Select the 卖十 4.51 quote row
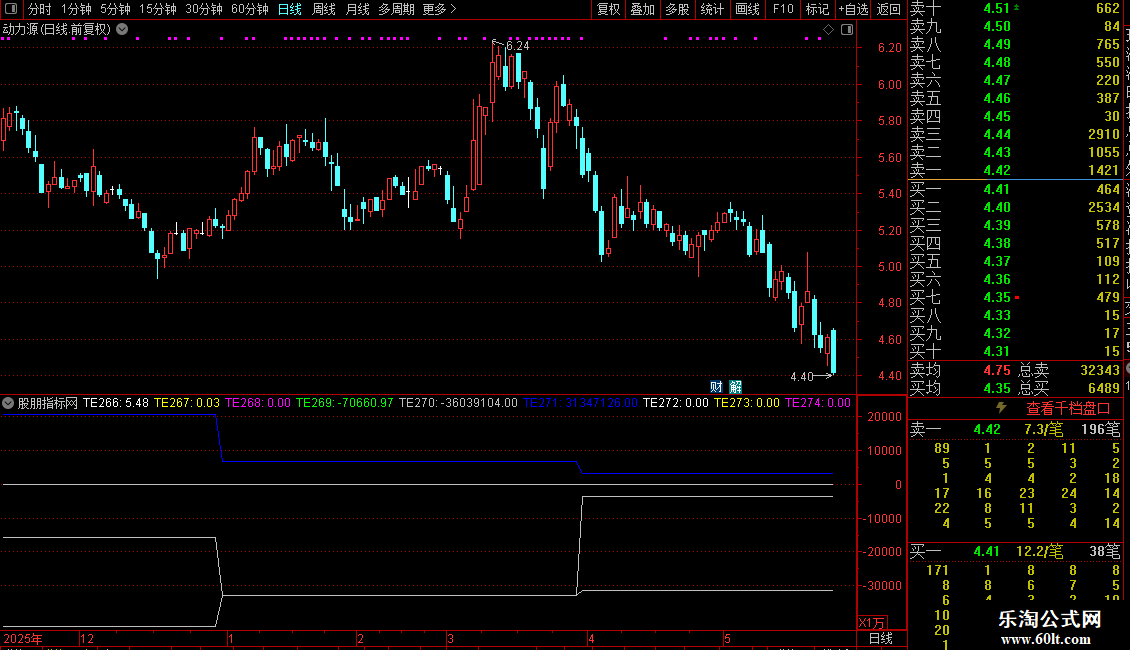The width and height of the screenshot is (1130, 650). (x=1015, y=9)
